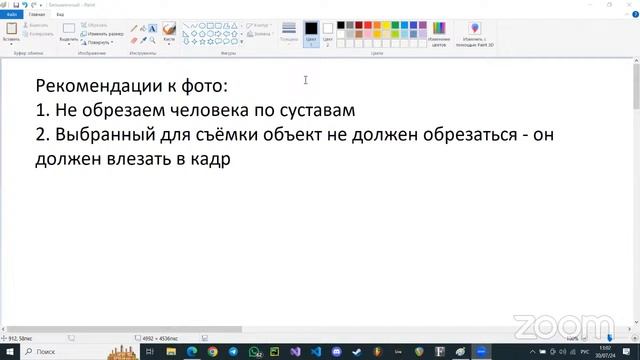
Task: Choose the straight line shape
Action: (186, 26)
